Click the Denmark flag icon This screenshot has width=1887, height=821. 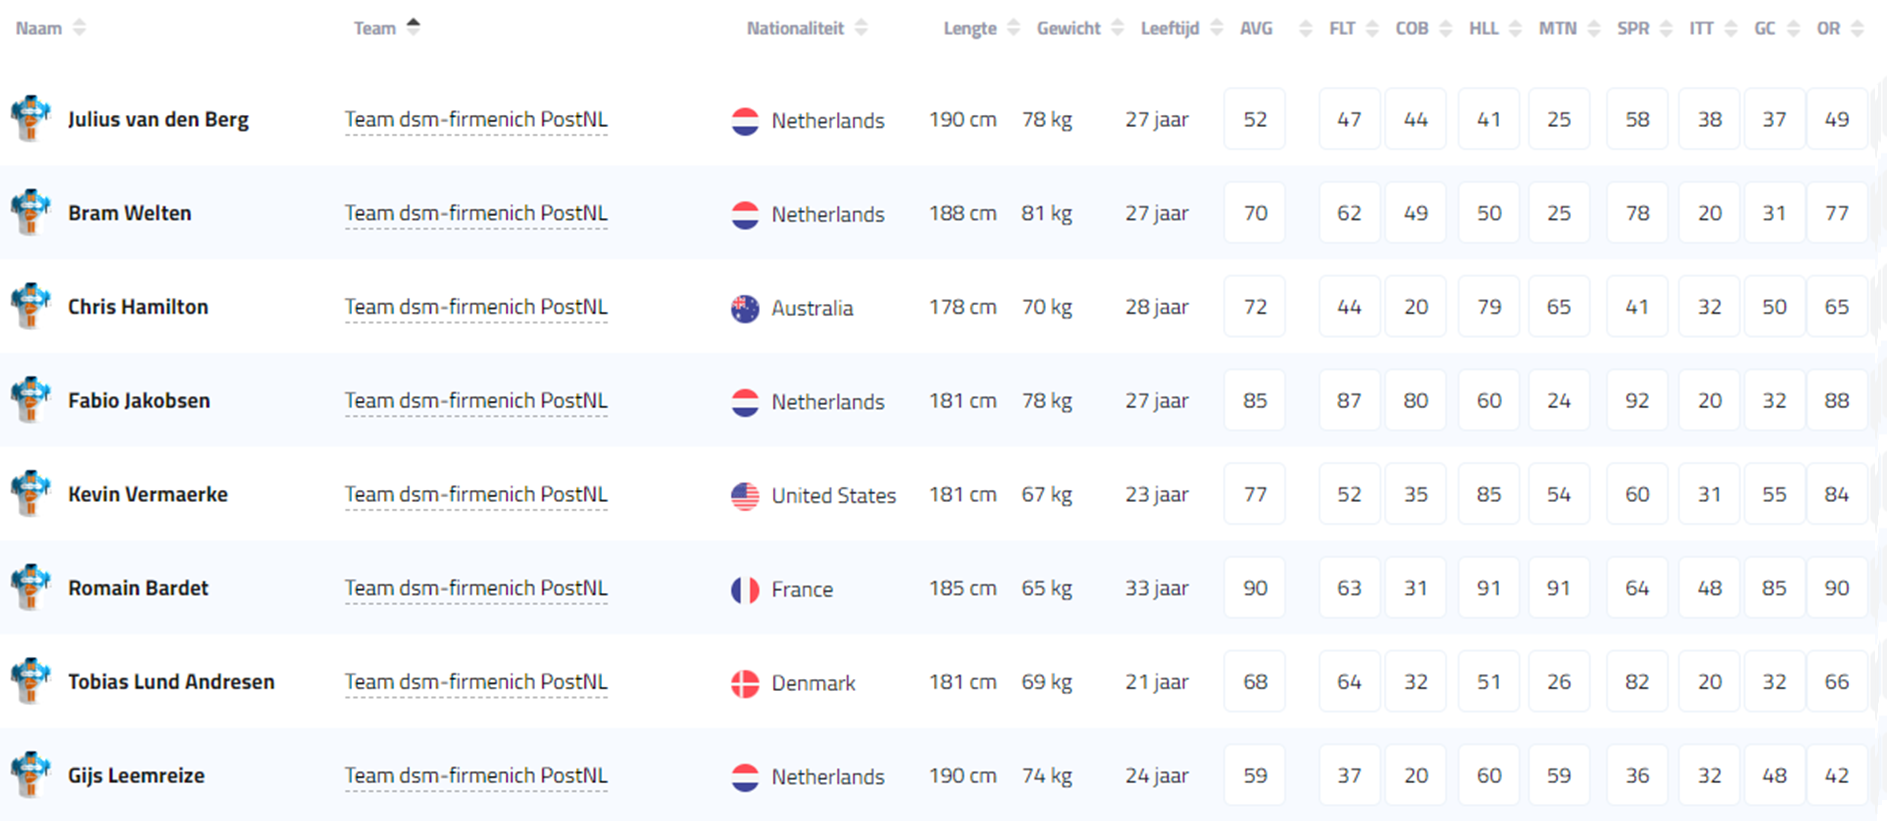(745, 683)
